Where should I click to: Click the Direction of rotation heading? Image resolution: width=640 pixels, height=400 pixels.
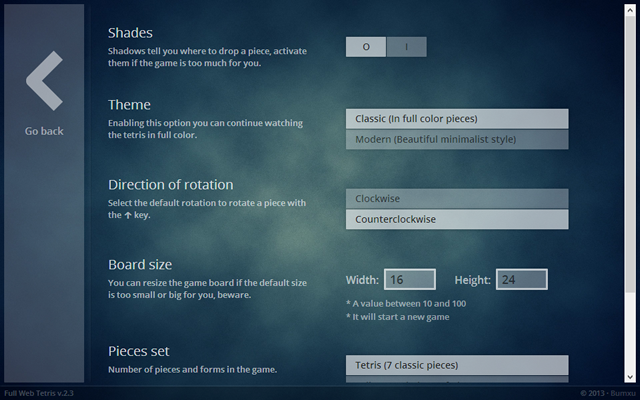pos(171,184)
